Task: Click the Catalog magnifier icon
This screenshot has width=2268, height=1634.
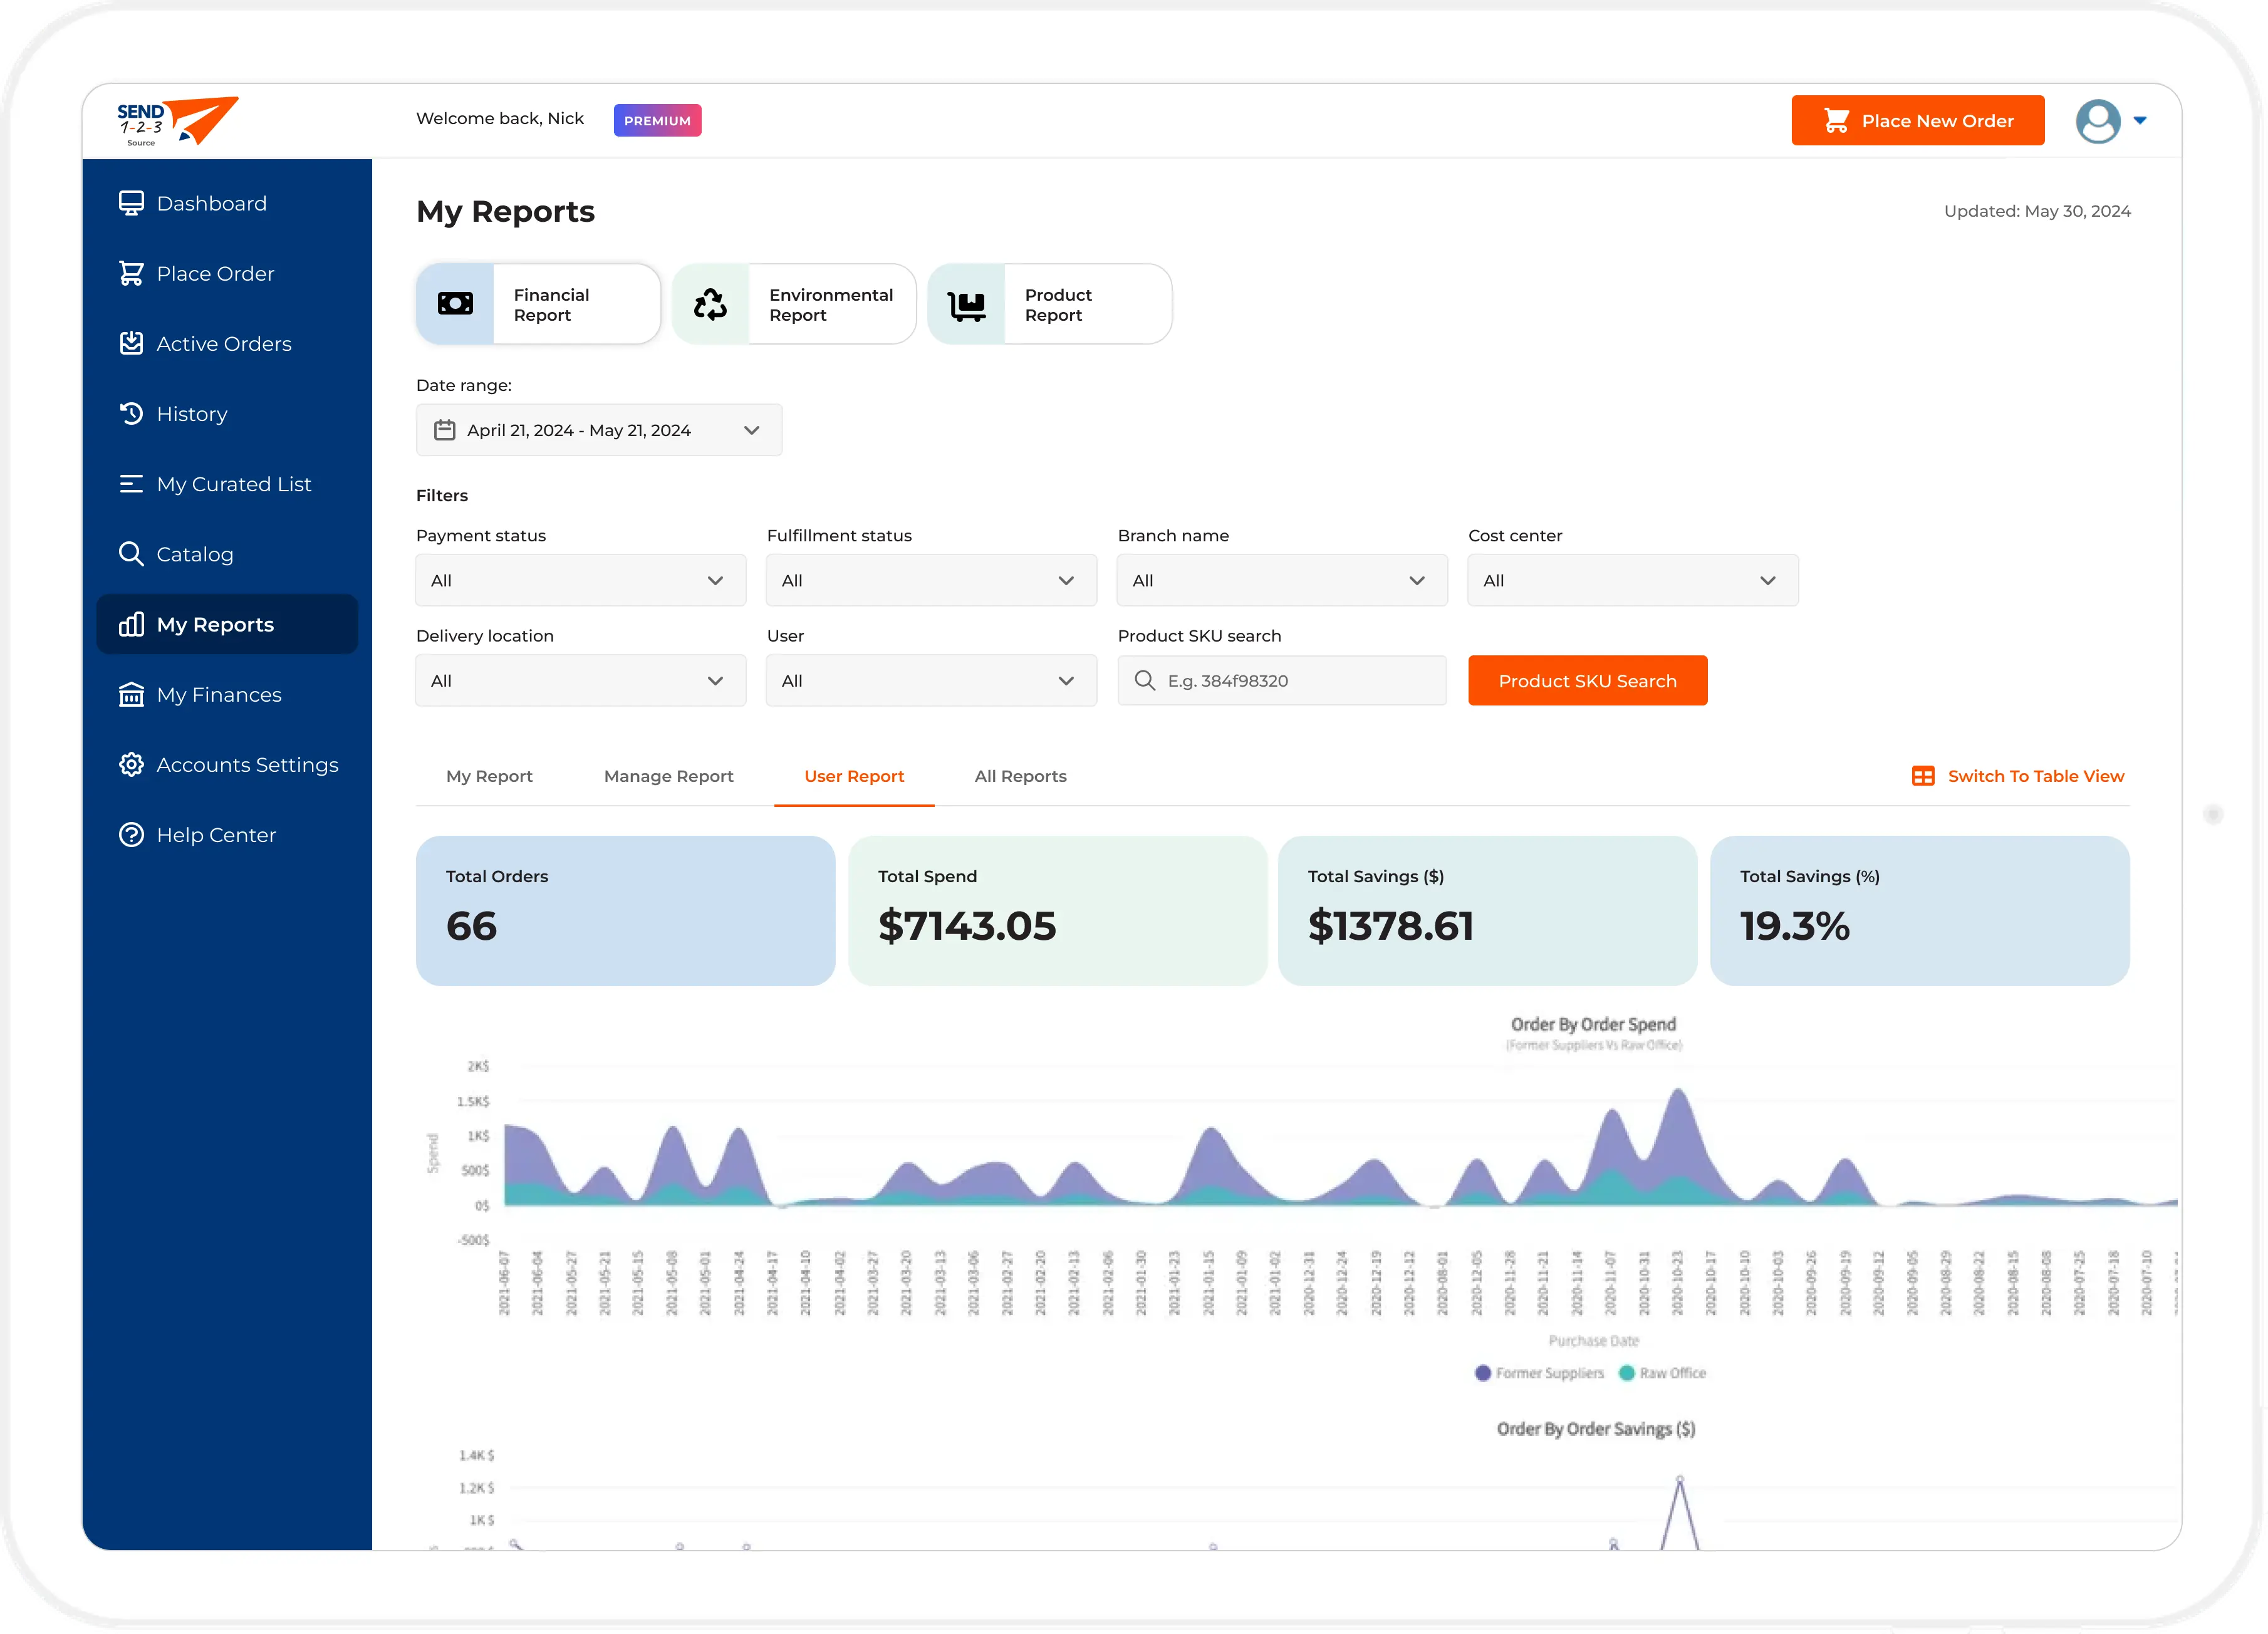Action: [x=131, y=554]
